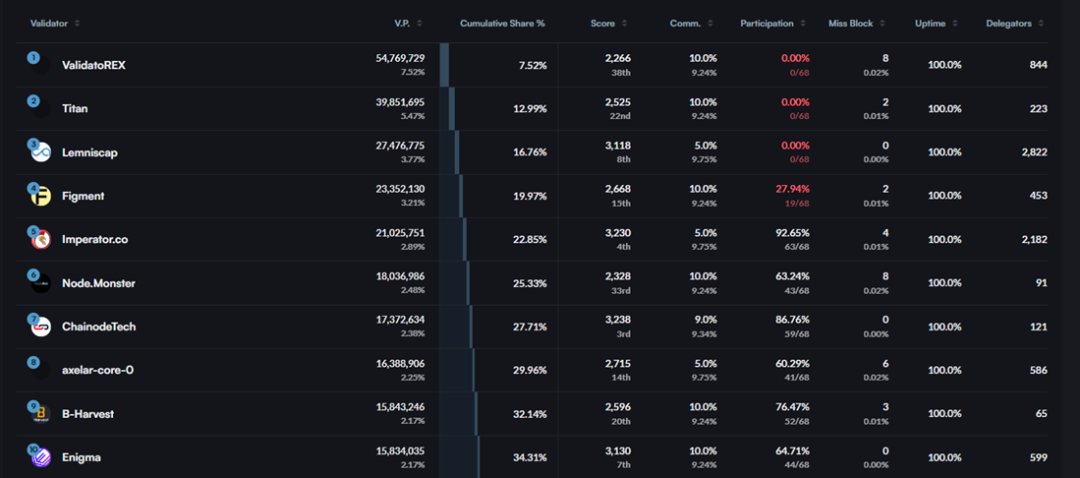The image size is (1080, 478).
Task: Sort by Uptime column arrows
Action: (955, 23)
